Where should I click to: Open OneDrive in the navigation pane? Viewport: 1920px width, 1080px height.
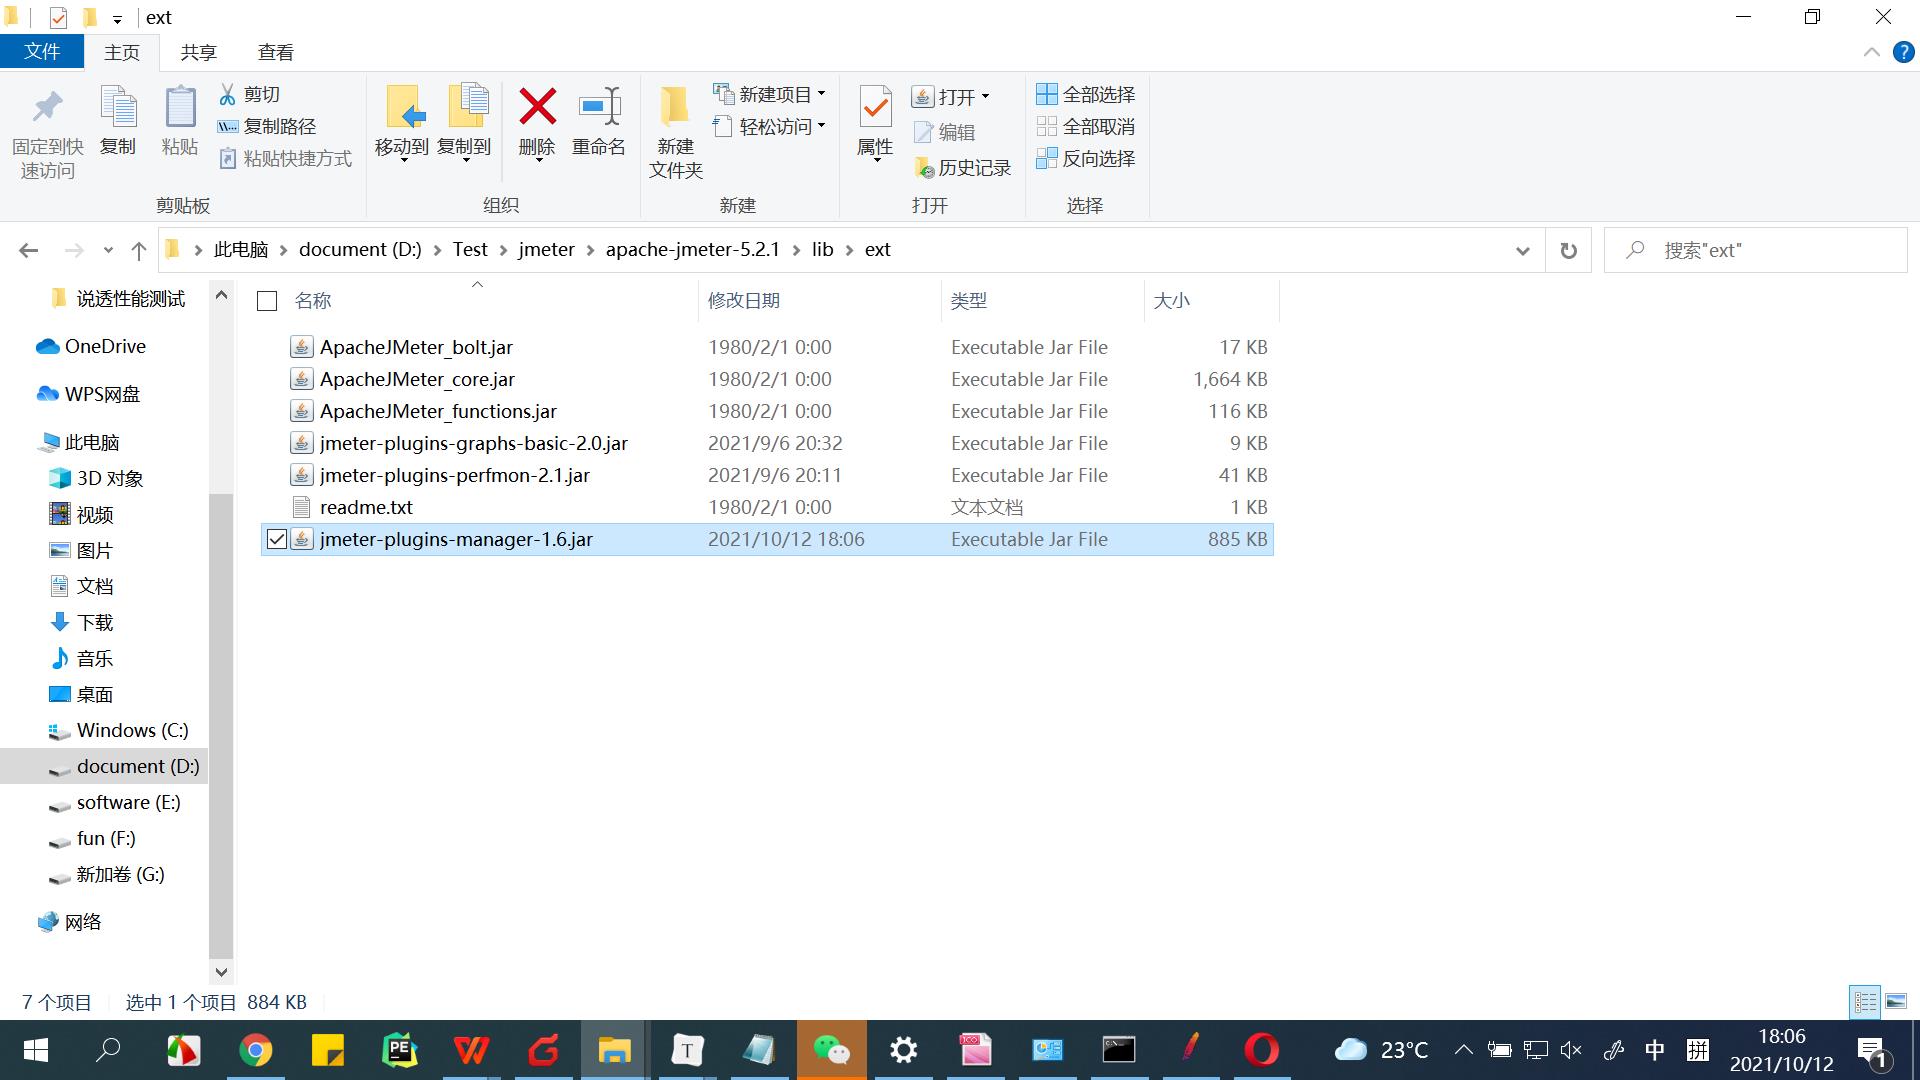click(104, 347)
